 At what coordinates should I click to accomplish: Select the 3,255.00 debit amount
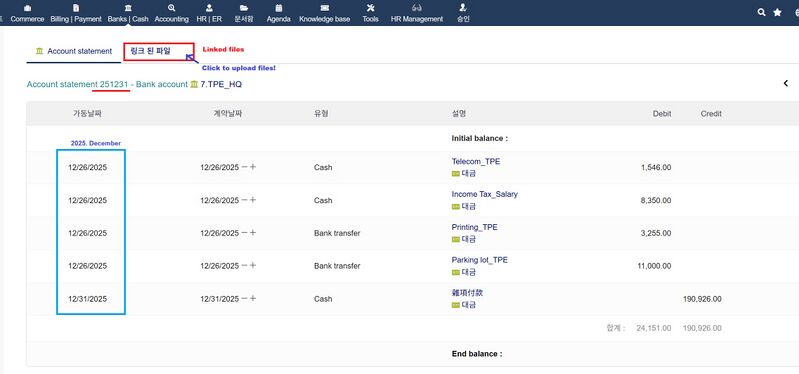pos(656,233)
